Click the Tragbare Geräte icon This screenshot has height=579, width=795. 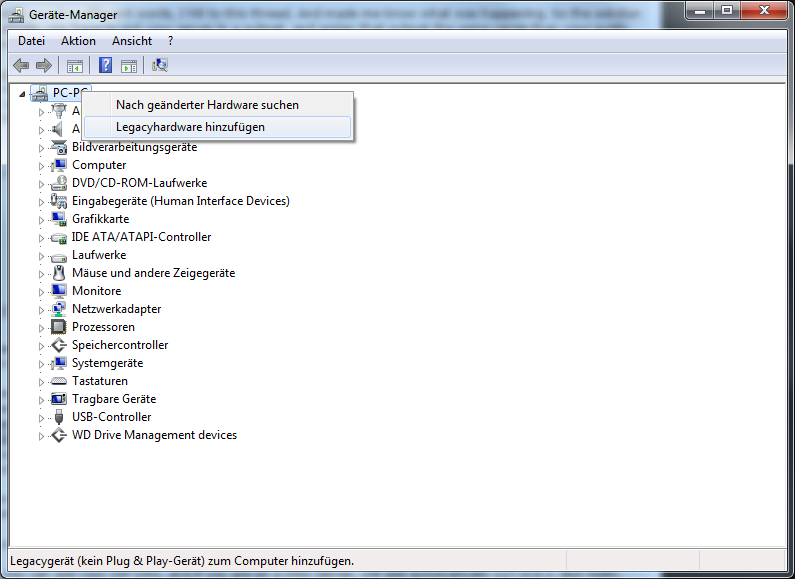pos(59,399)
